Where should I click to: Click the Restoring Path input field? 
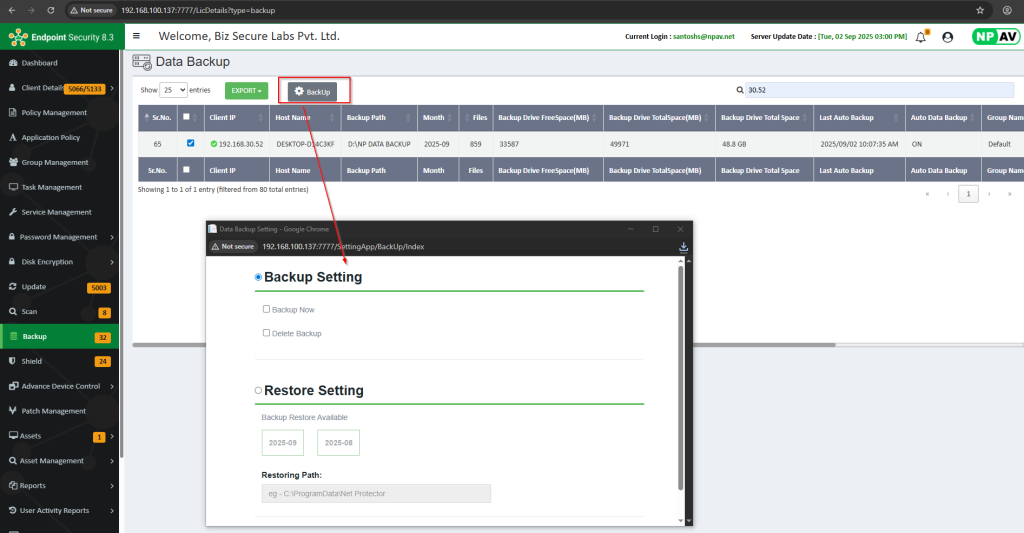pyautogui.click(x=376, y=493)
